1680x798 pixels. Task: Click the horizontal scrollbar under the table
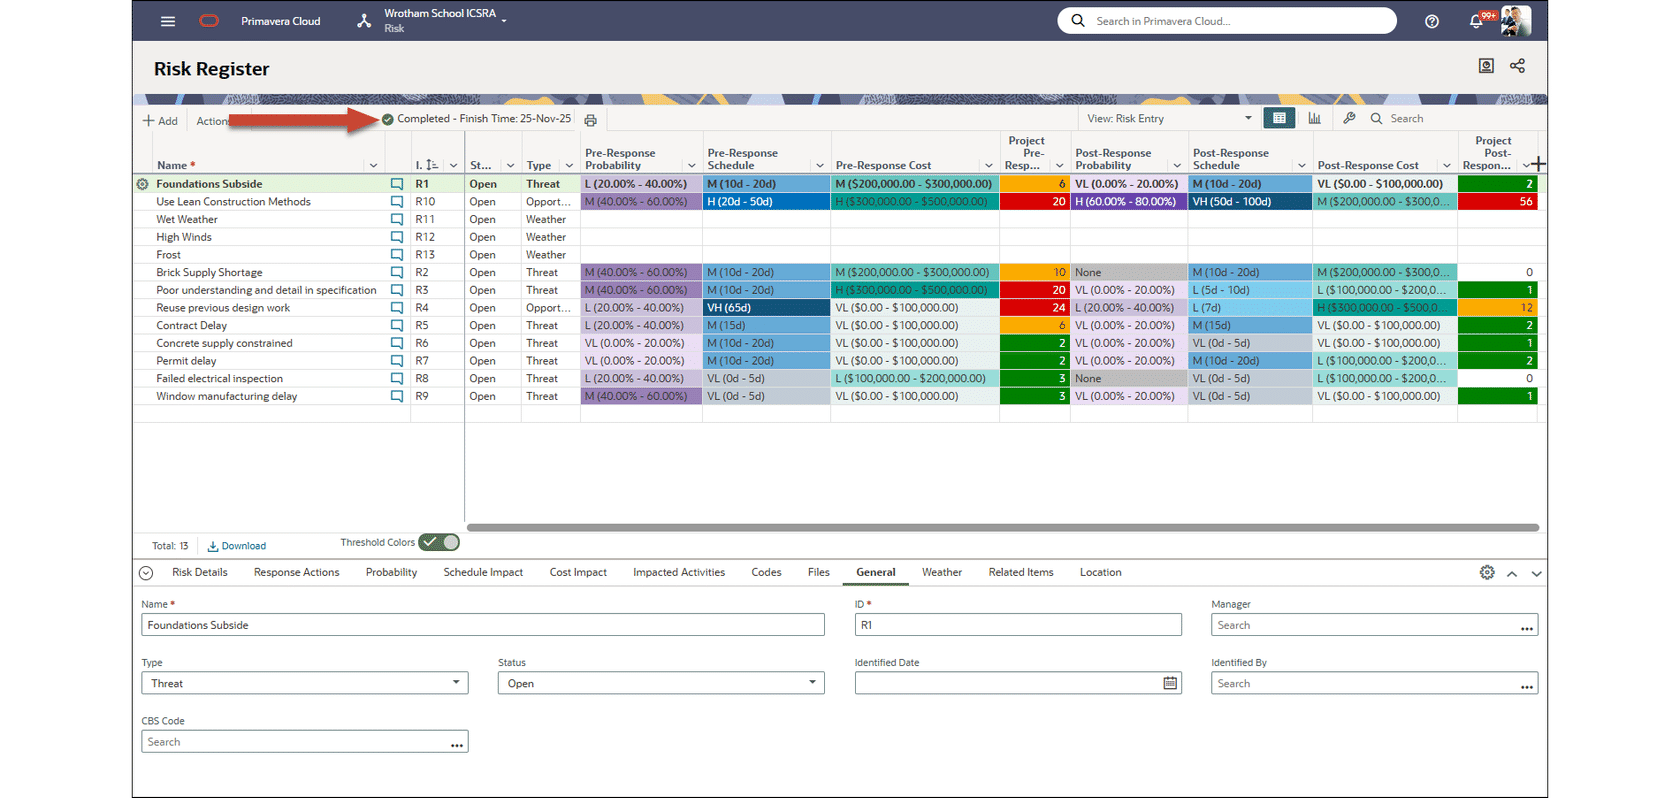click(1002, 527)
